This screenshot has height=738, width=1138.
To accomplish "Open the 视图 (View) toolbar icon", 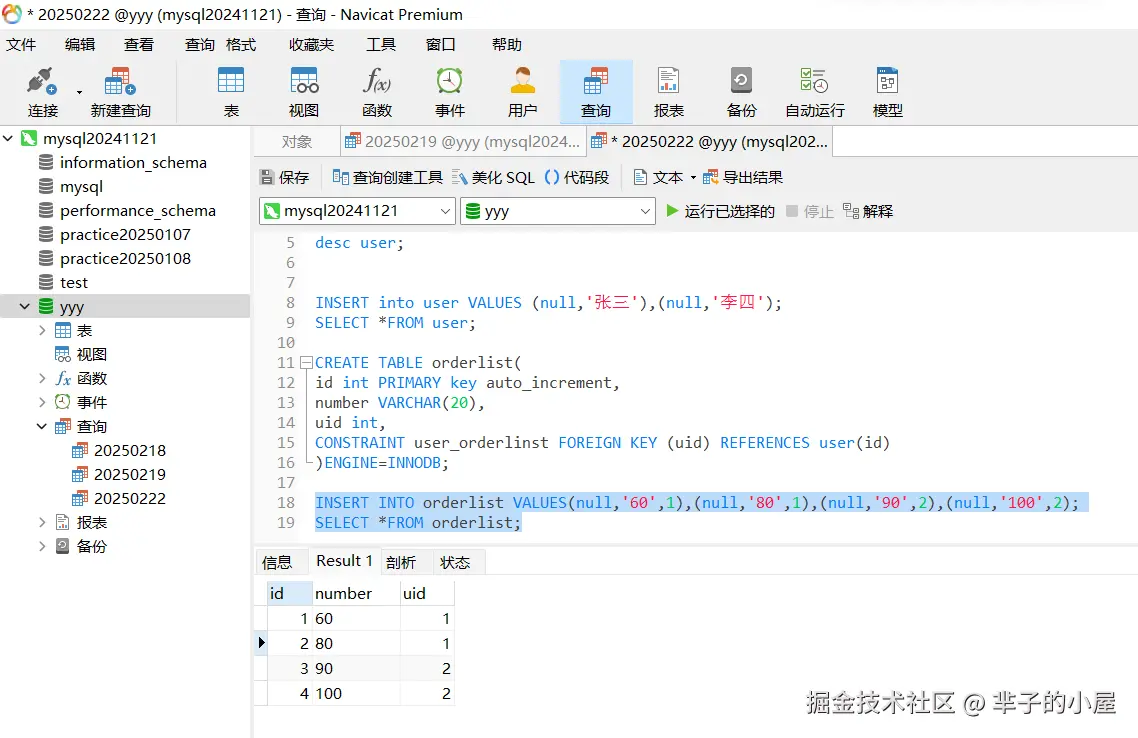I will click(x=303, y=91).
